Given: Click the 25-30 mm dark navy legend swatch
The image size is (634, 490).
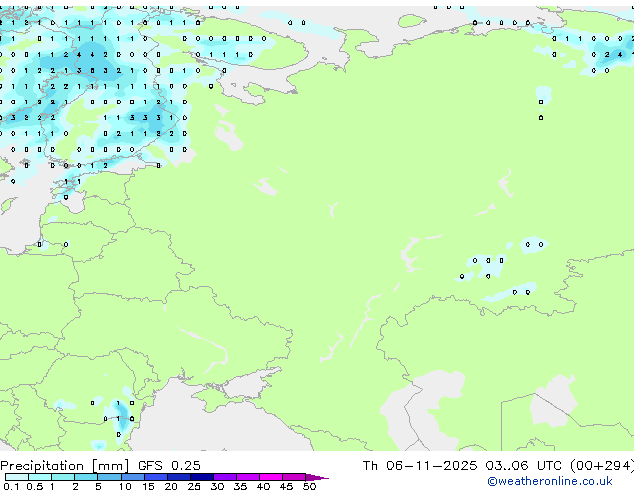Looking at the screenshot, I should (x=202, y=477).
